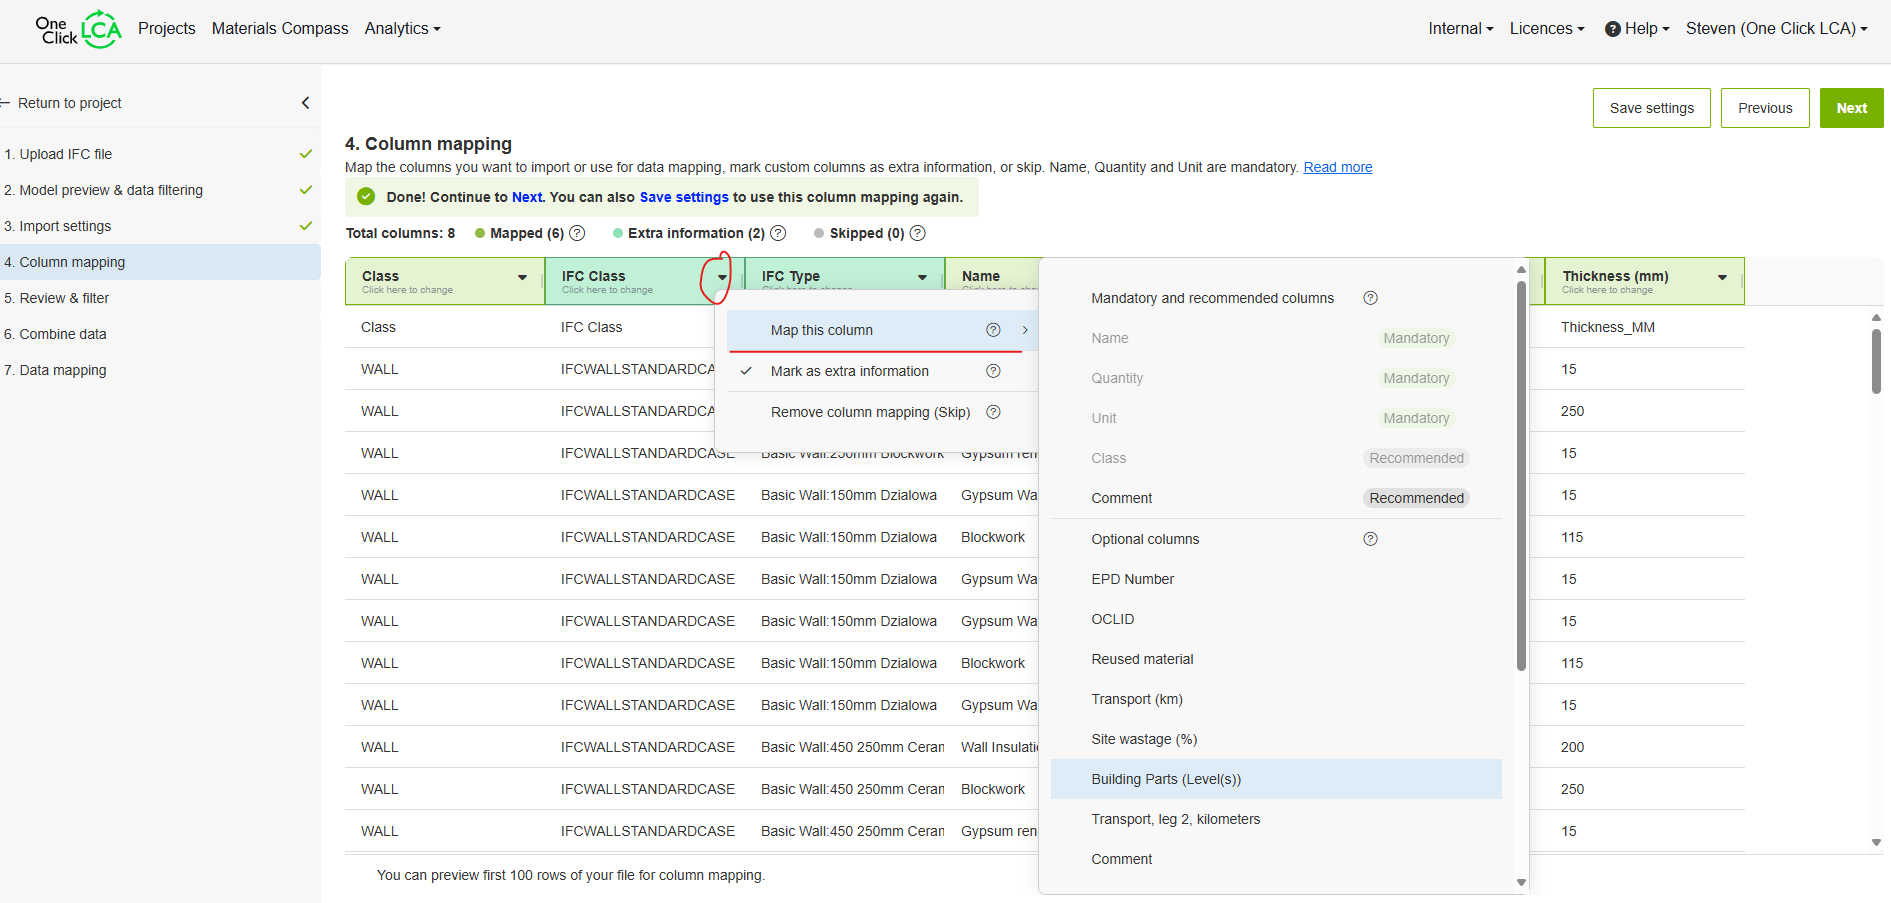Go to step 5. Review & filter

pos(160,298)
